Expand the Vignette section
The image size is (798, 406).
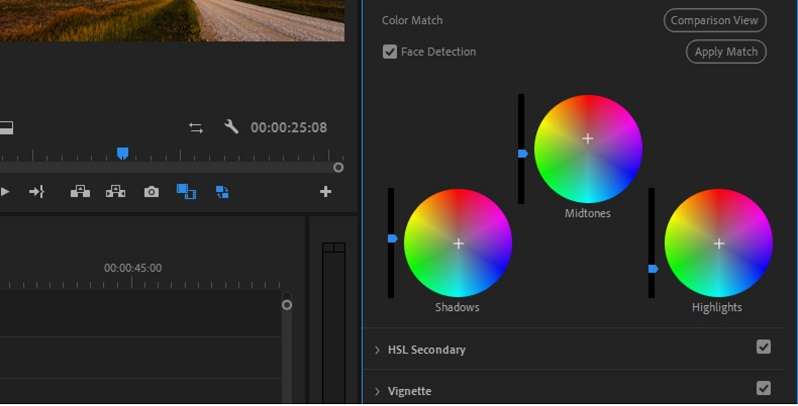[377, 391]
